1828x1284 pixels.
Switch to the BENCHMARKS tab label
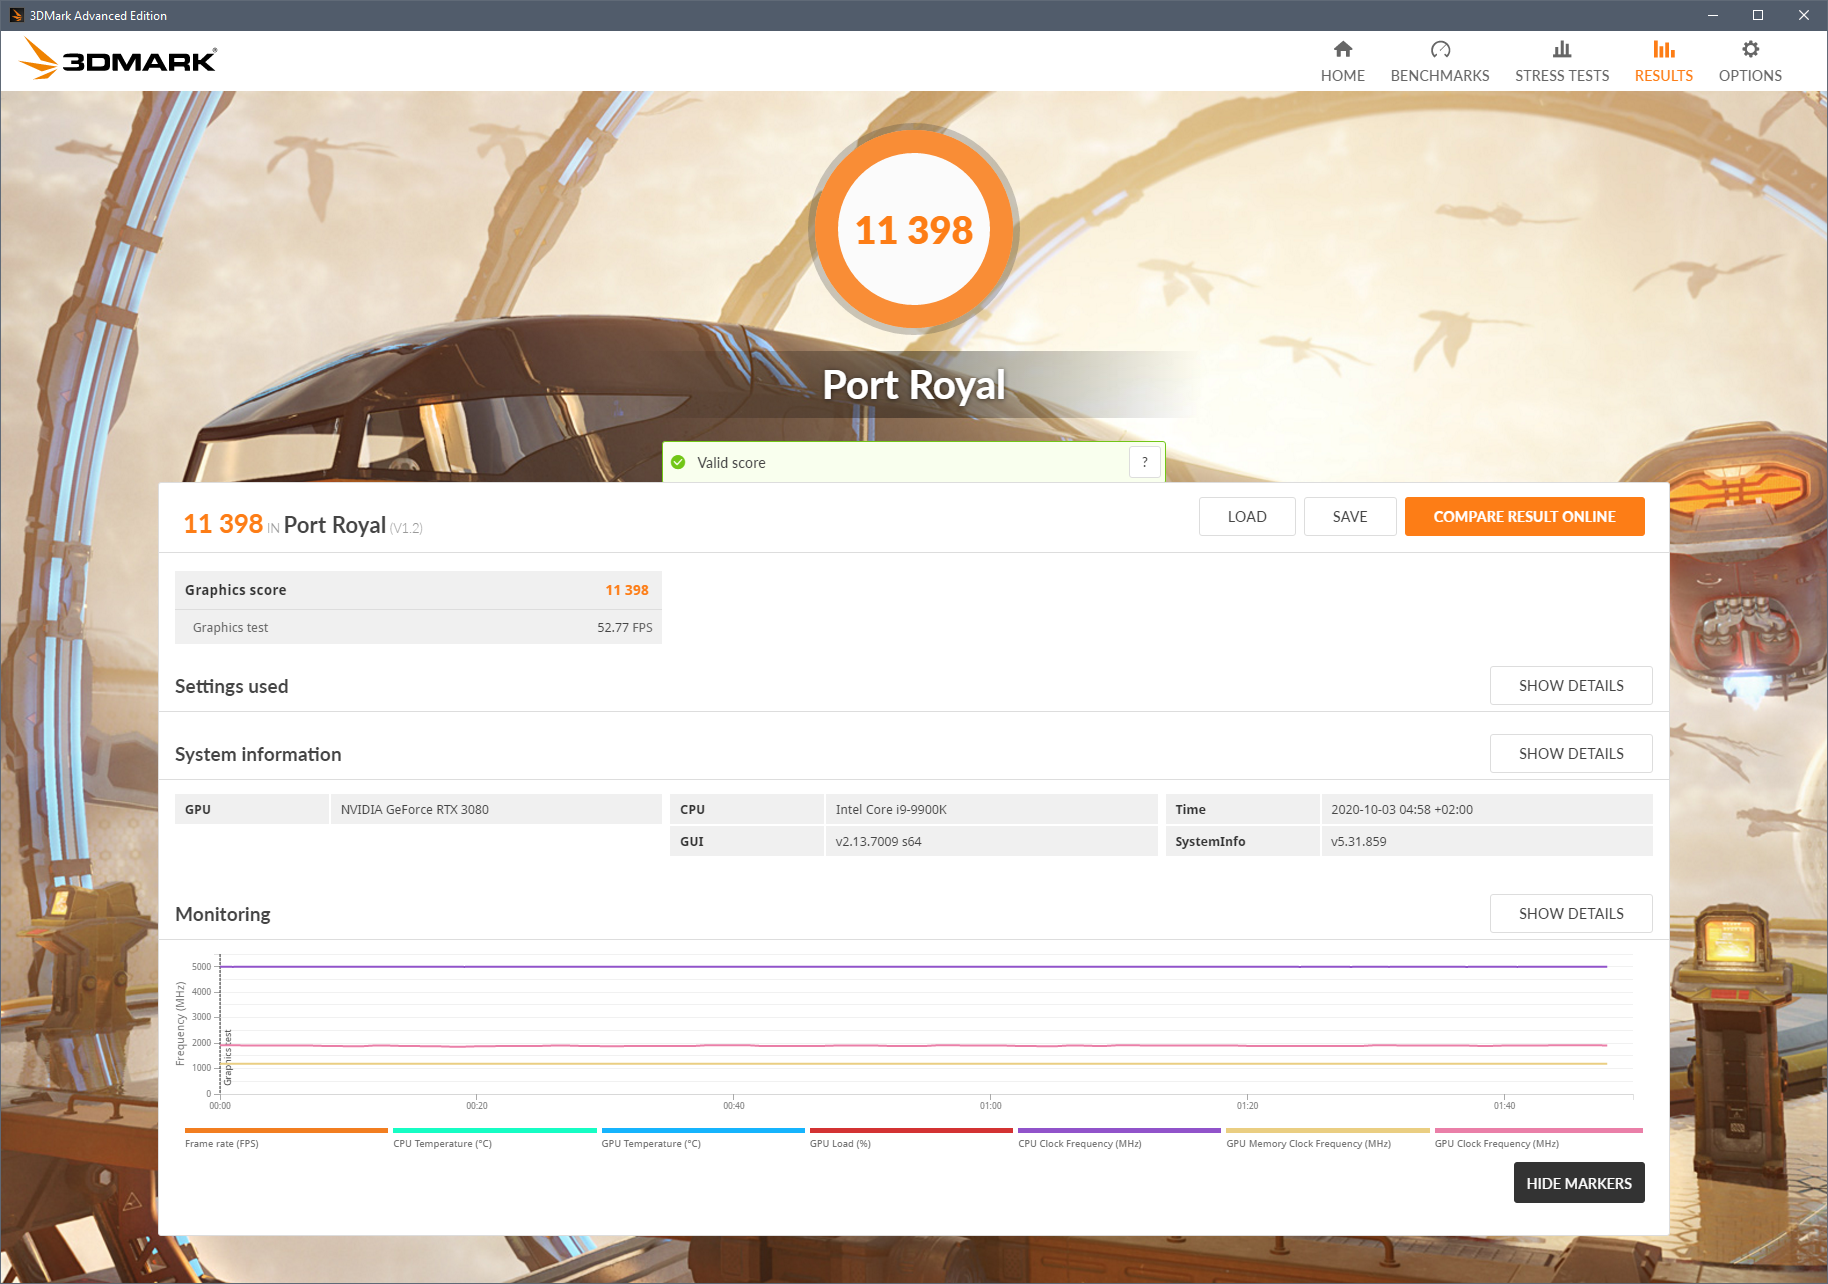pyautogui.click(x=1440, y=76)
